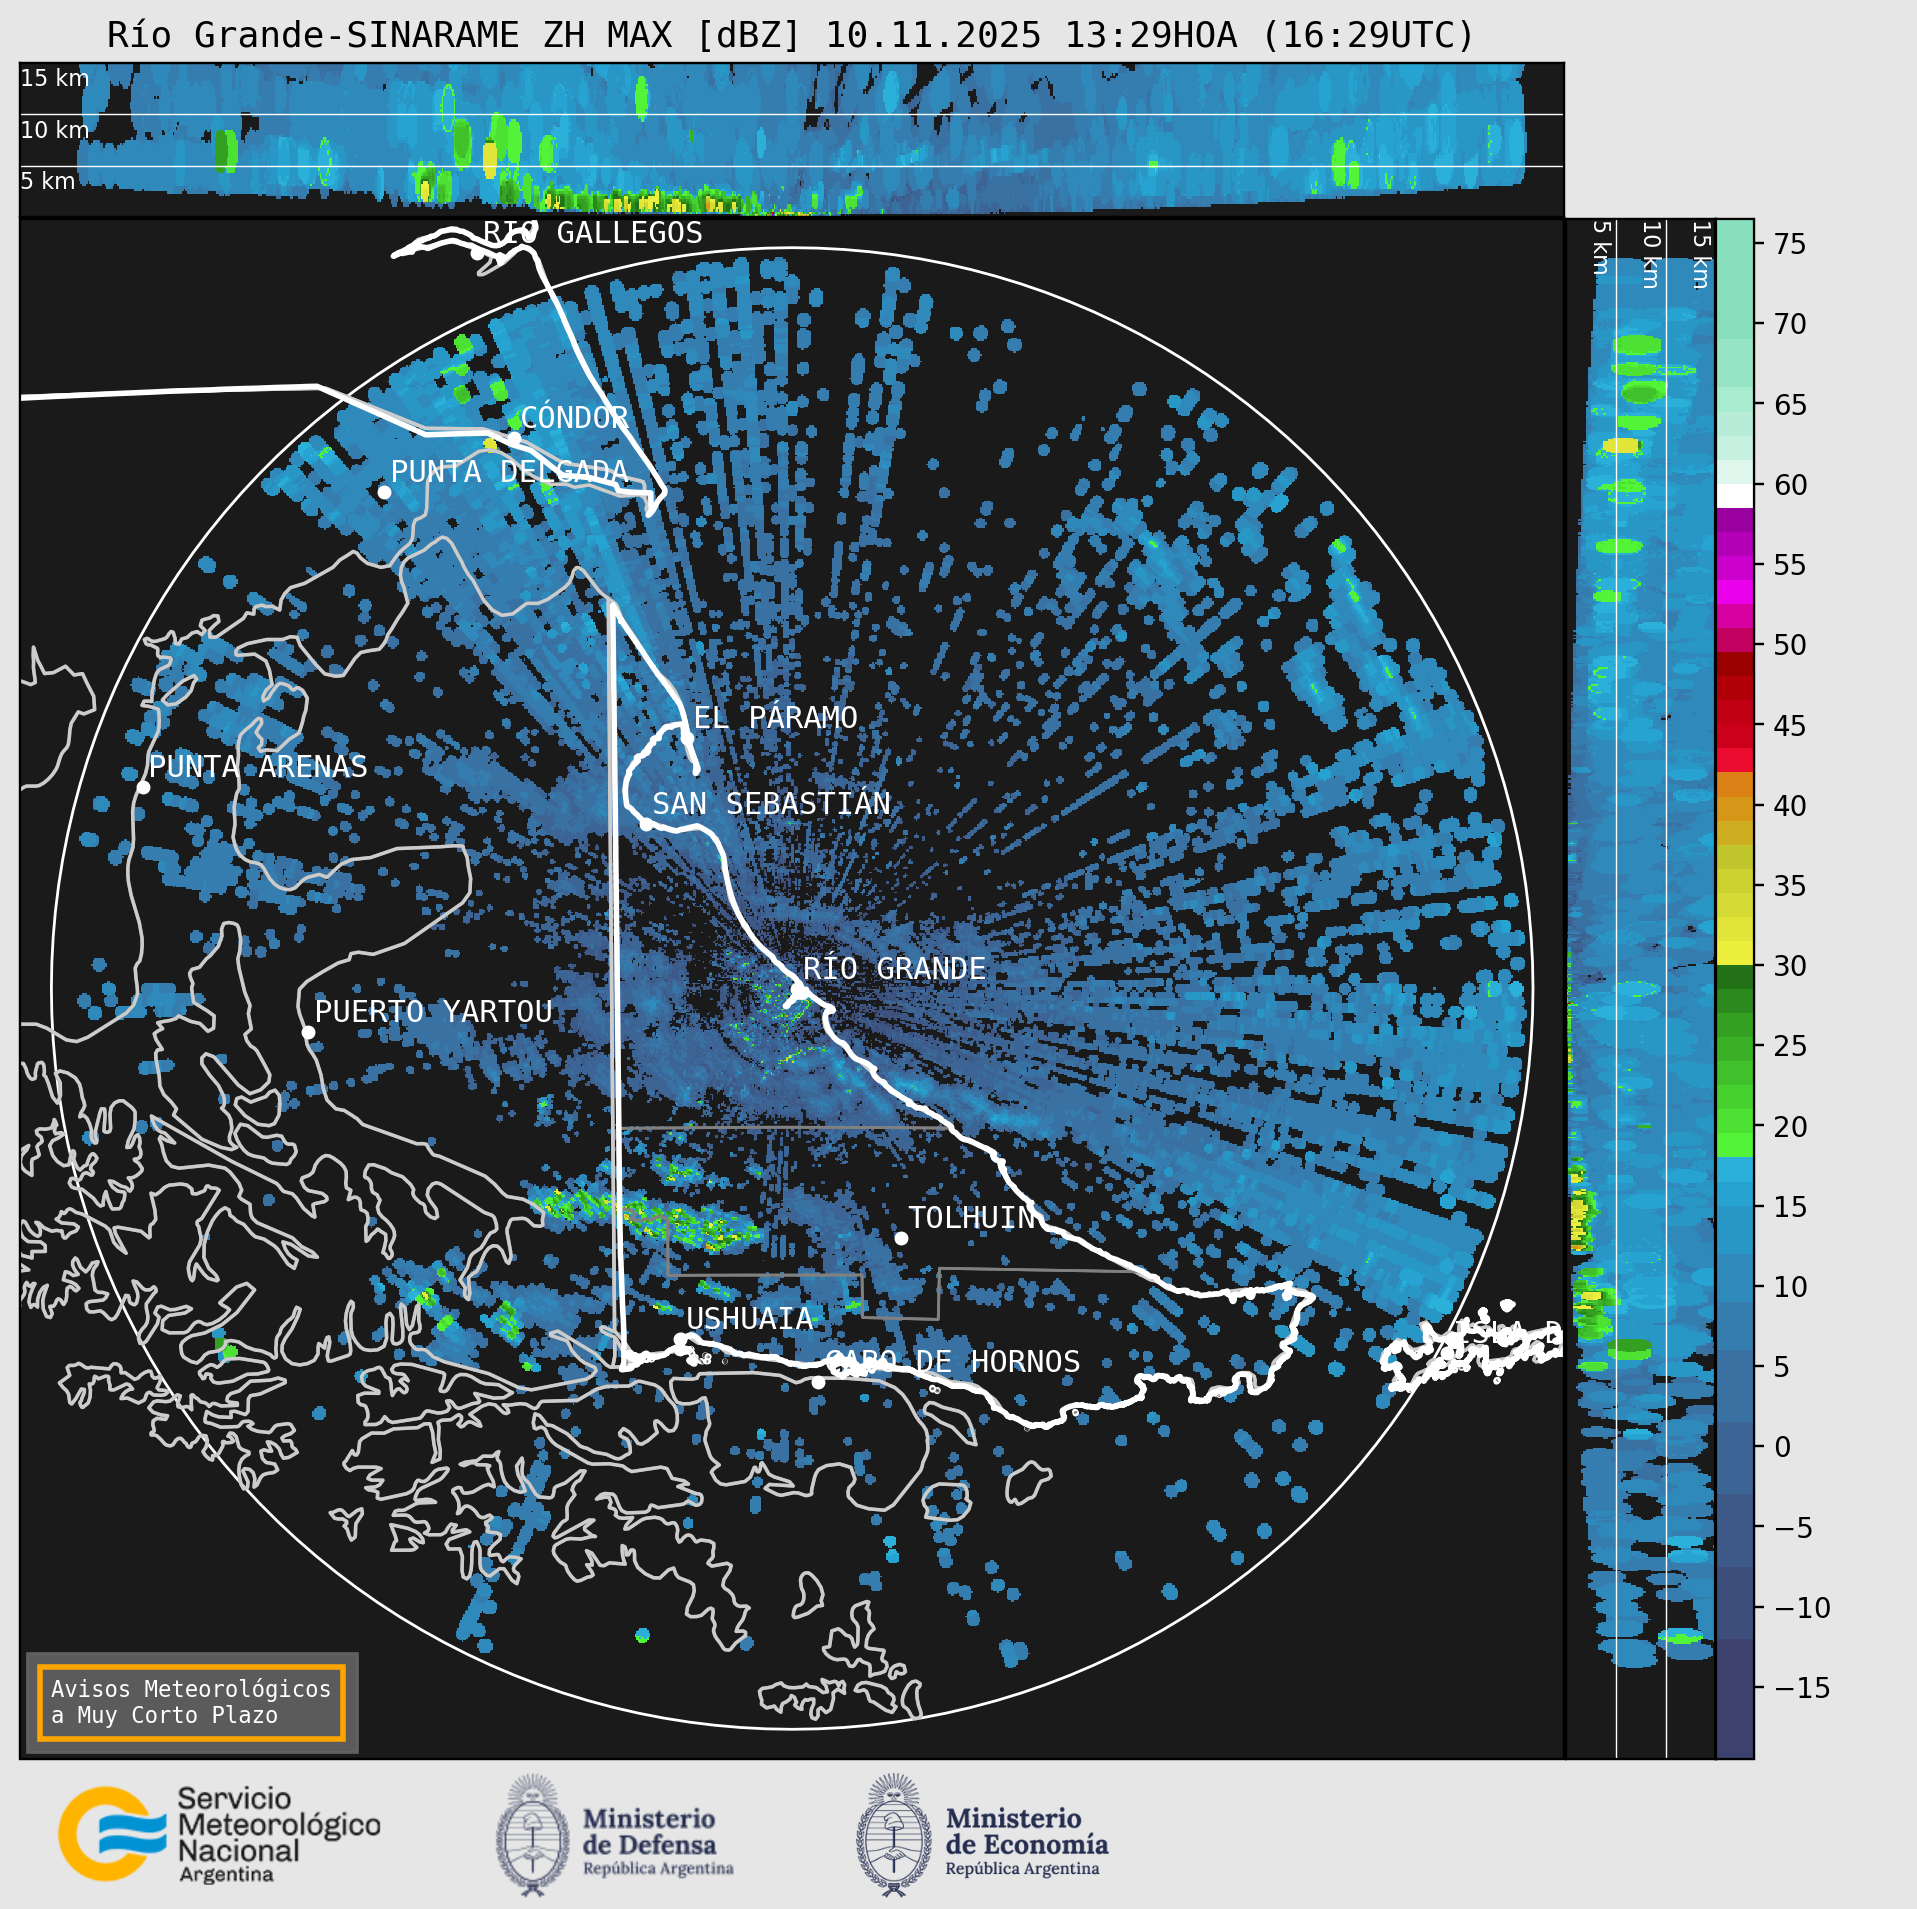Viewport: 1917px width, 1909px height.
Task: Click the Ministerio de Defensa text
Action: coord(657,1844)
